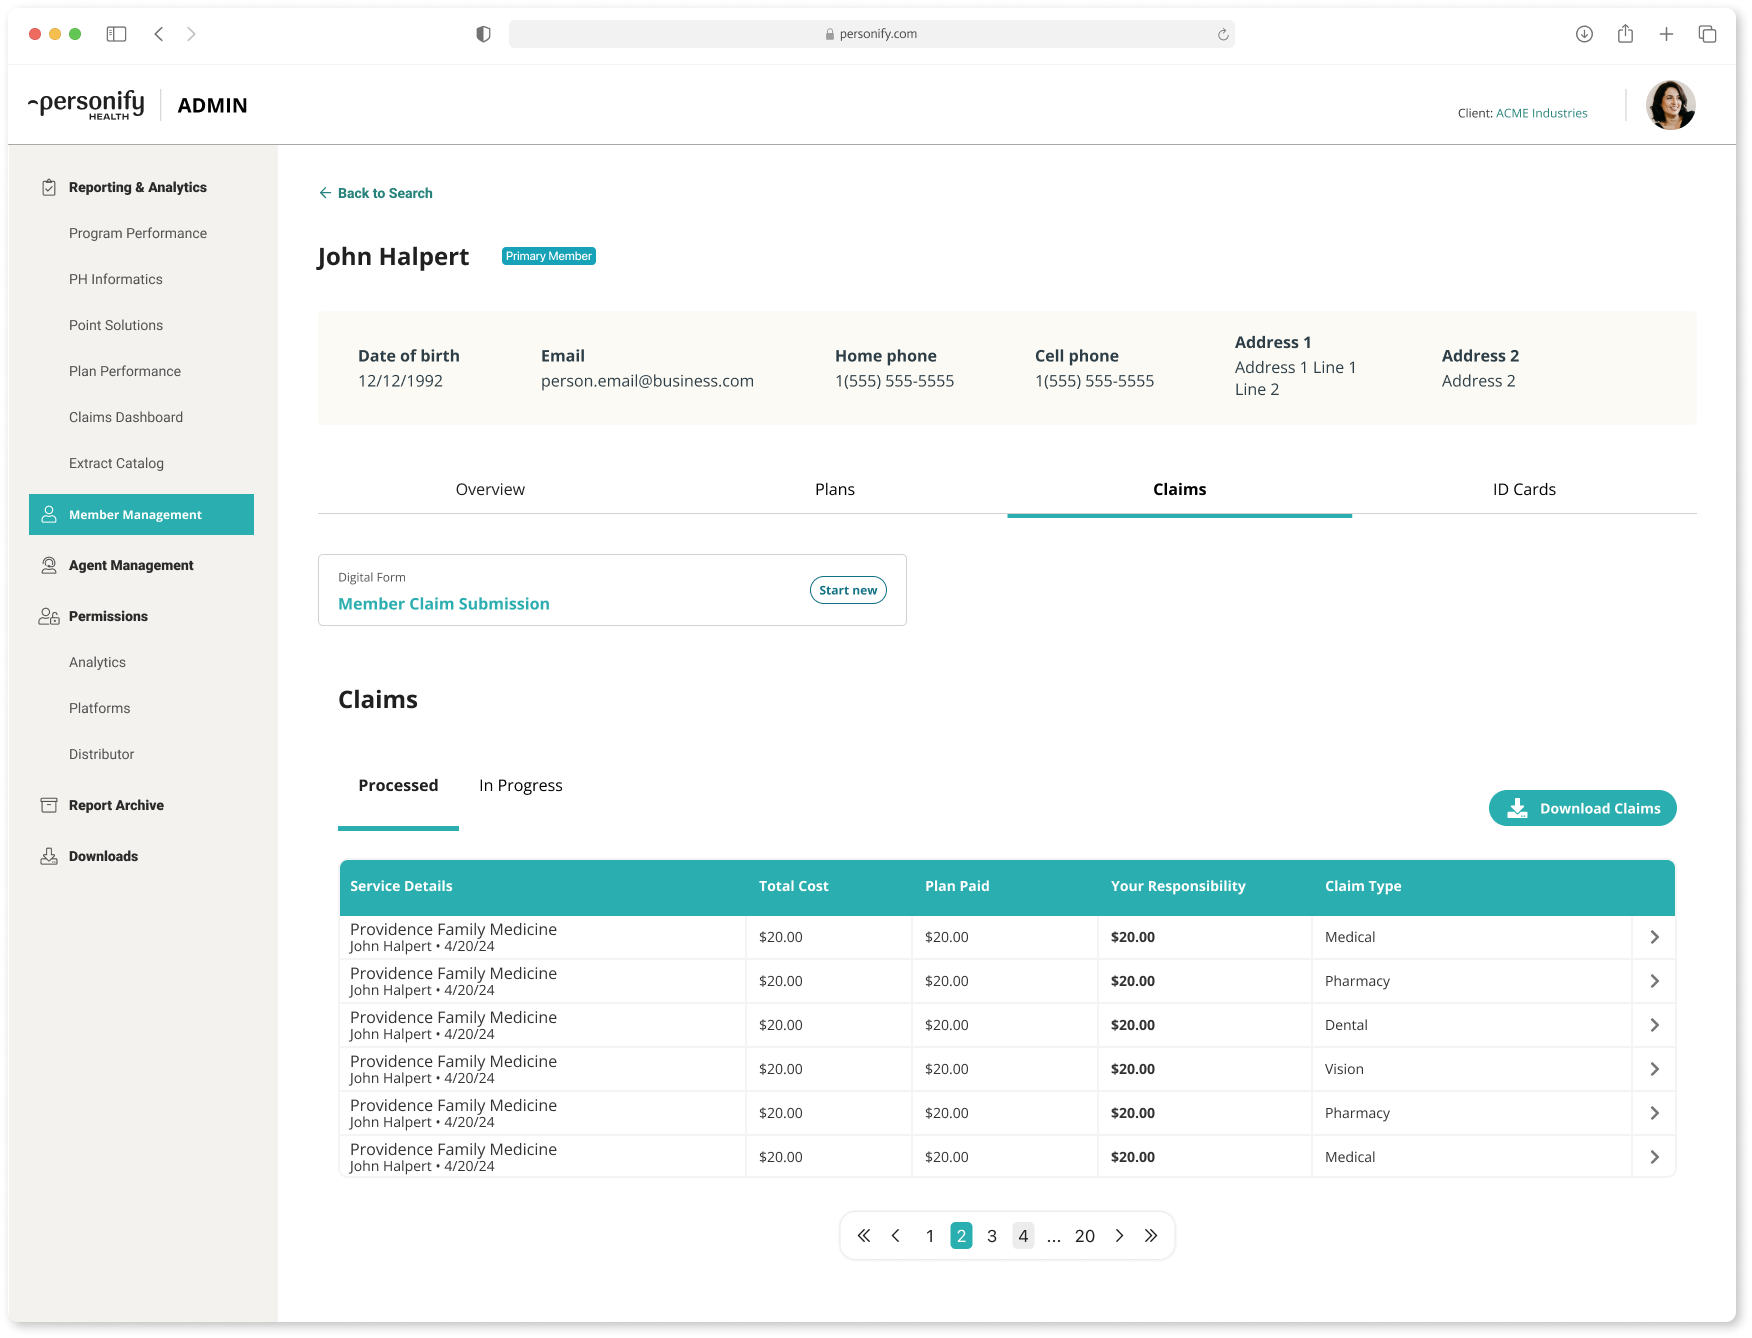Viewport: 1752px width, 1338px height.
Task: Click the browser forward arrow
Action: click(191, 34)
